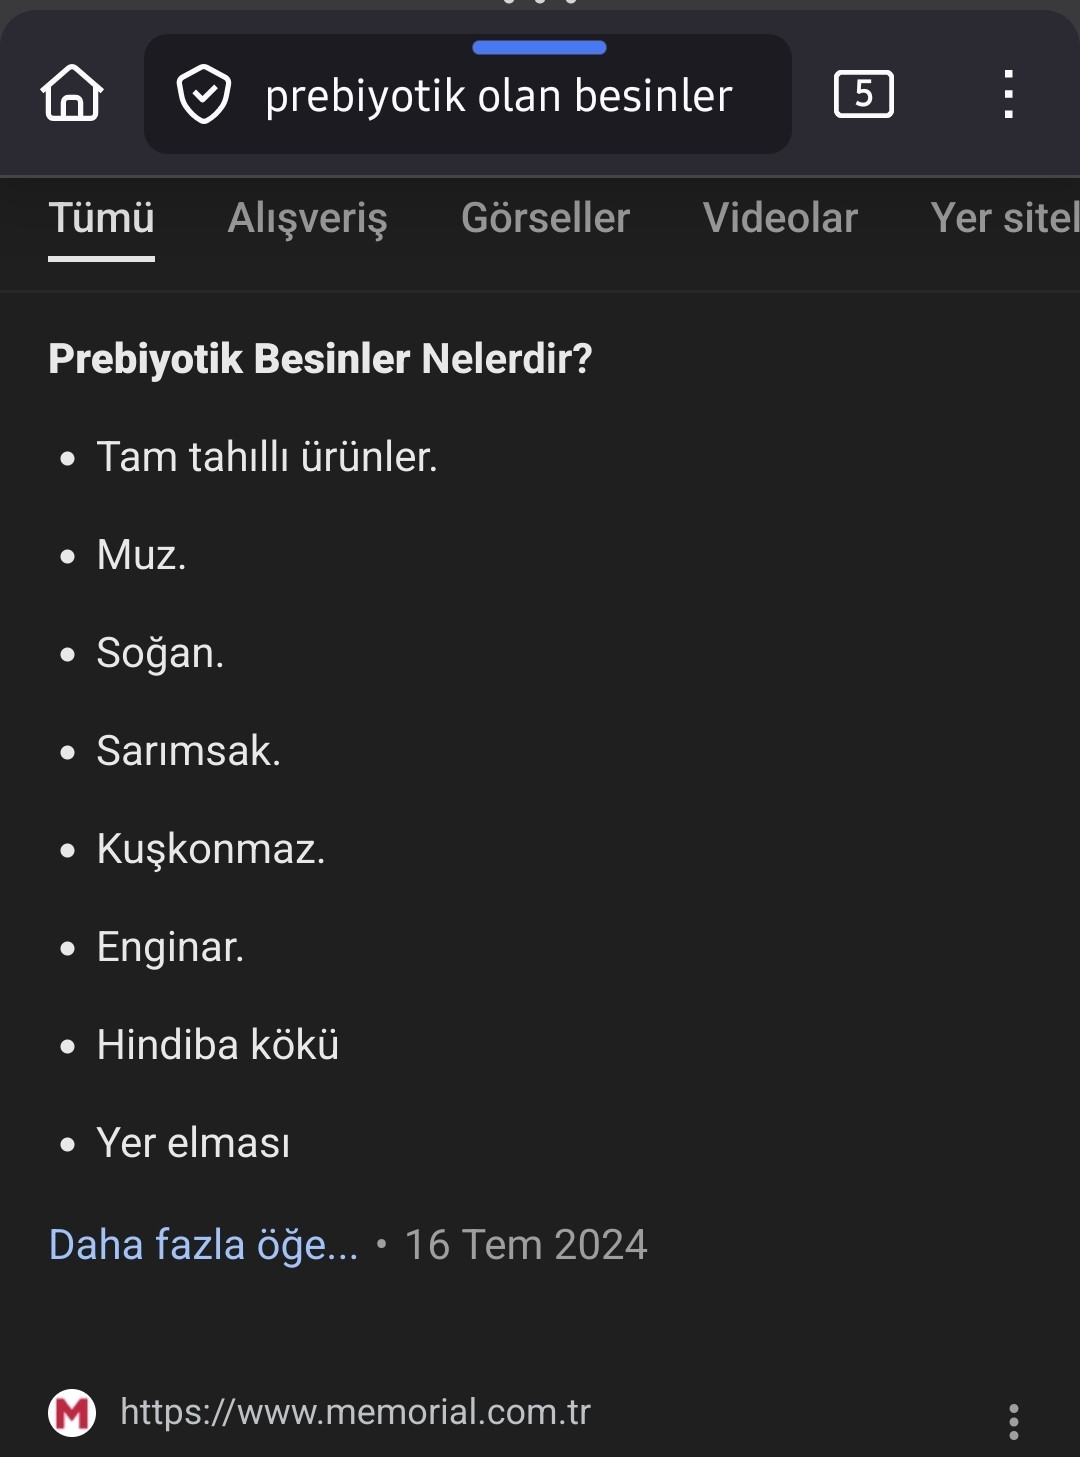Click the shield security icon in address bar
Viewport: 1080px width, 1457px height.
[x=204, y=95]
